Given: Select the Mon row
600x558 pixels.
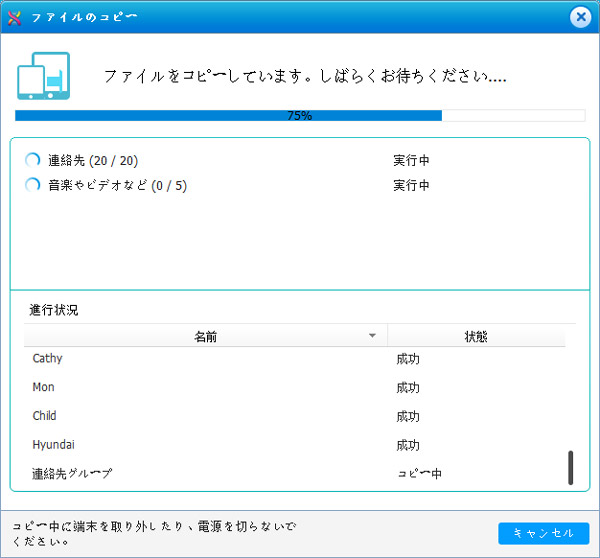Looking at the screenshot, I should point(295,387).
